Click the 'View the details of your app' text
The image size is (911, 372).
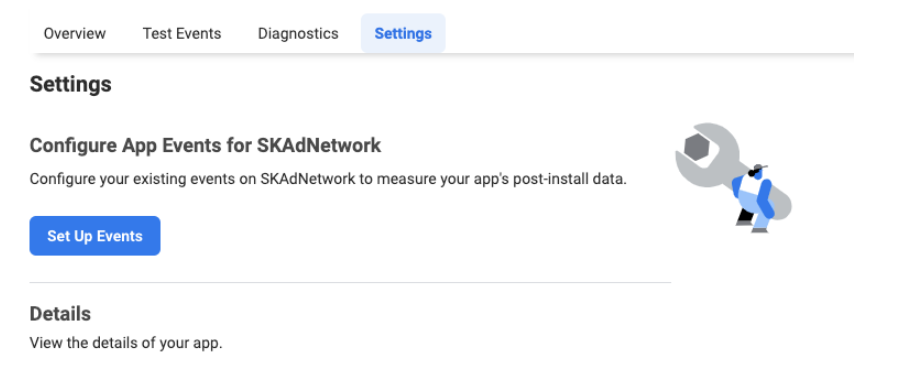tap(126, 343)
